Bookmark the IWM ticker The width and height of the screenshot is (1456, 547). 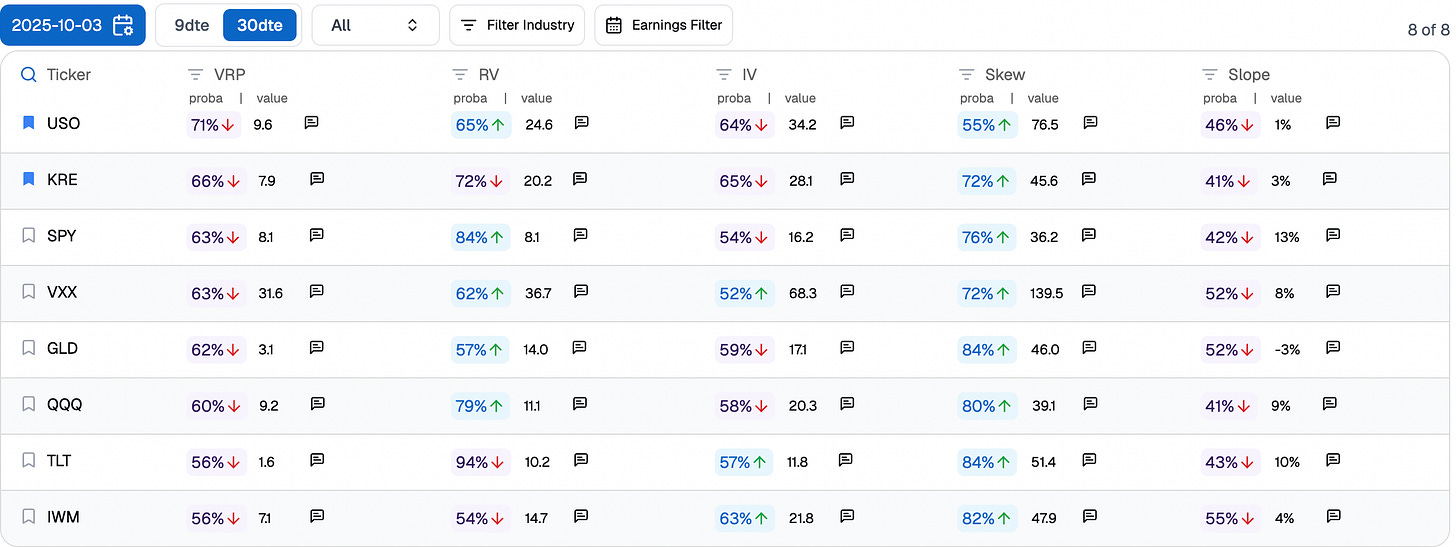coord(28,517)
